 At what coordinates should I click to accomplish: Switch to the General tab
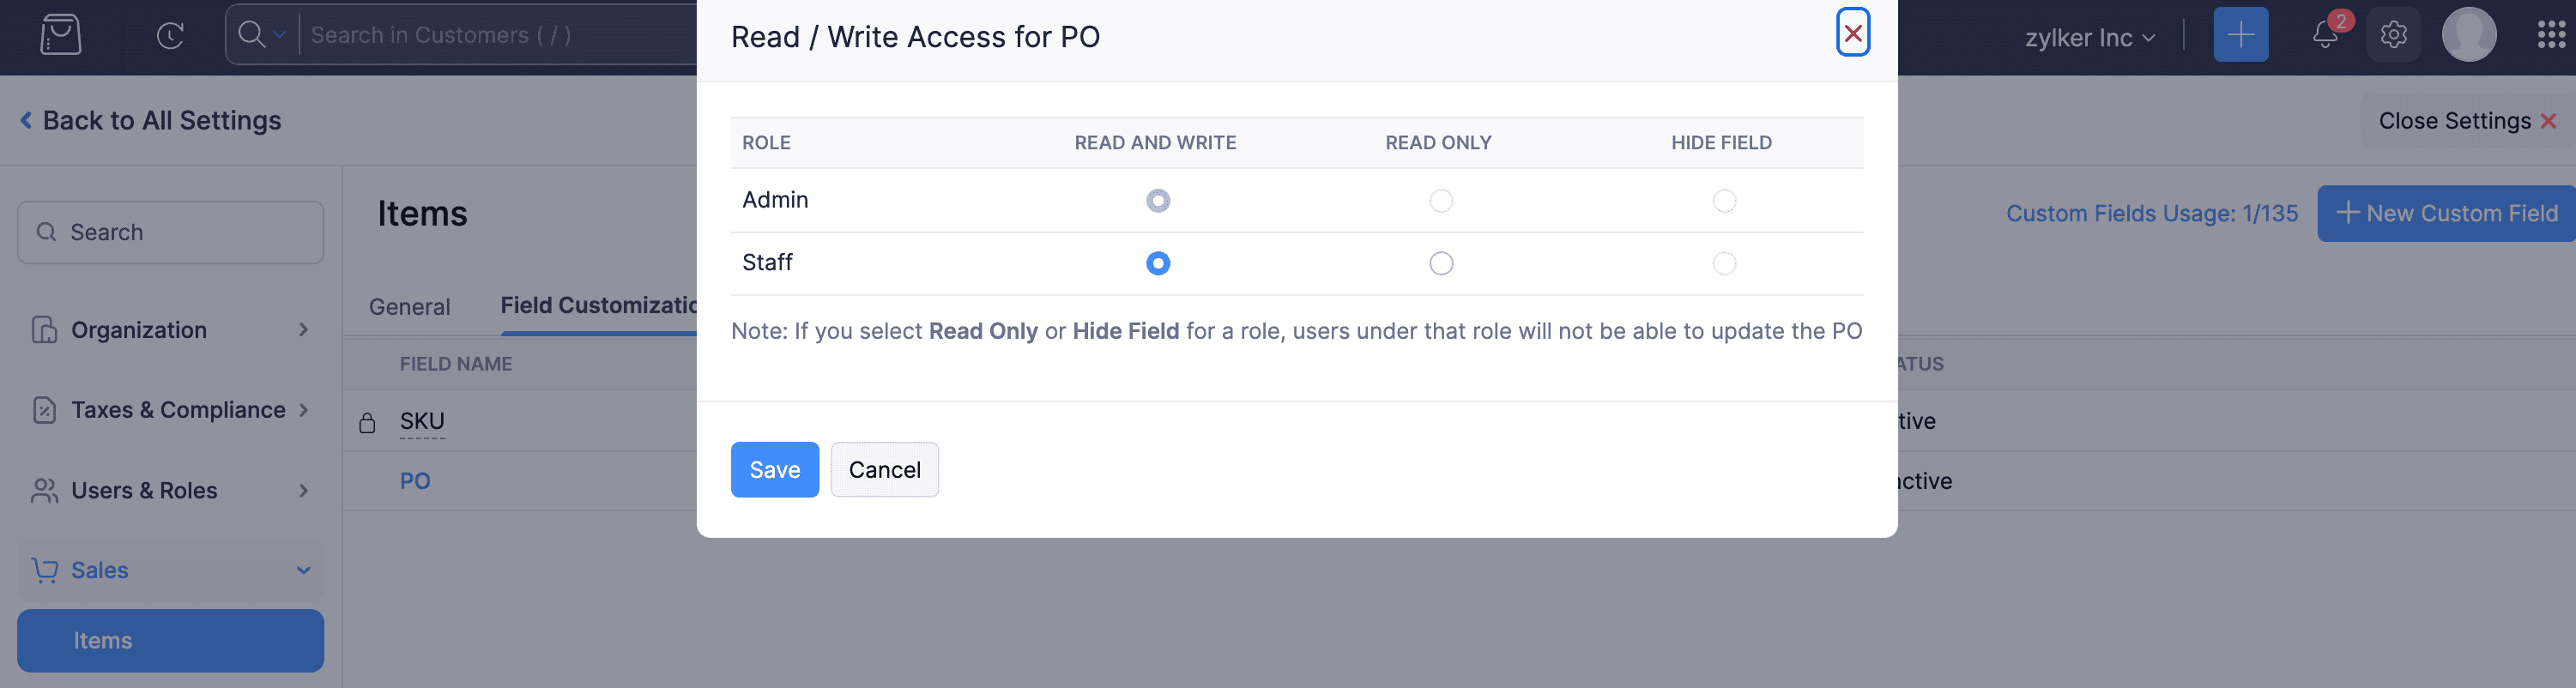click(x=409, y=307)
